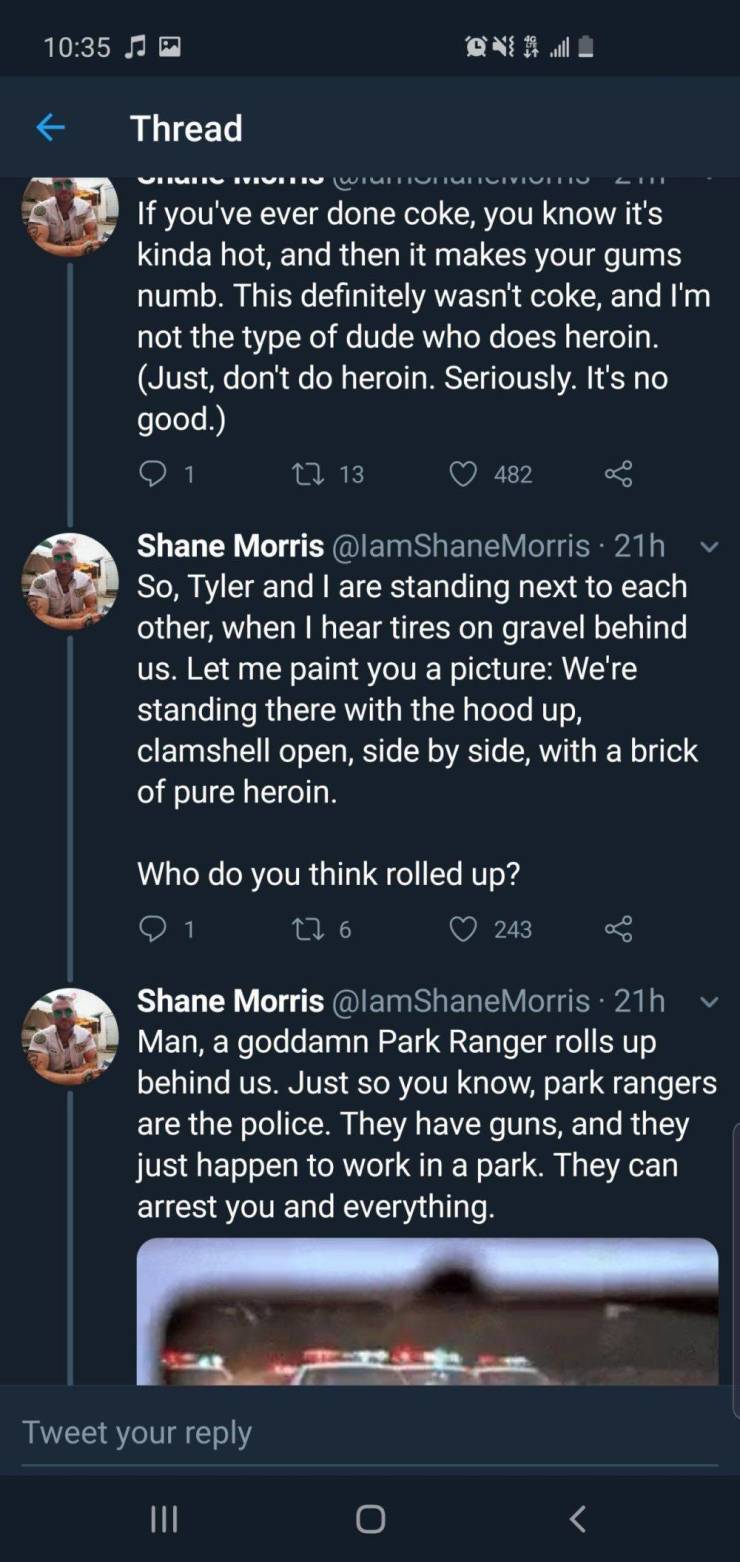This screenshot has width=740, height=1562.
Task: Reply to the coke tweet
Action: [152, 473]
